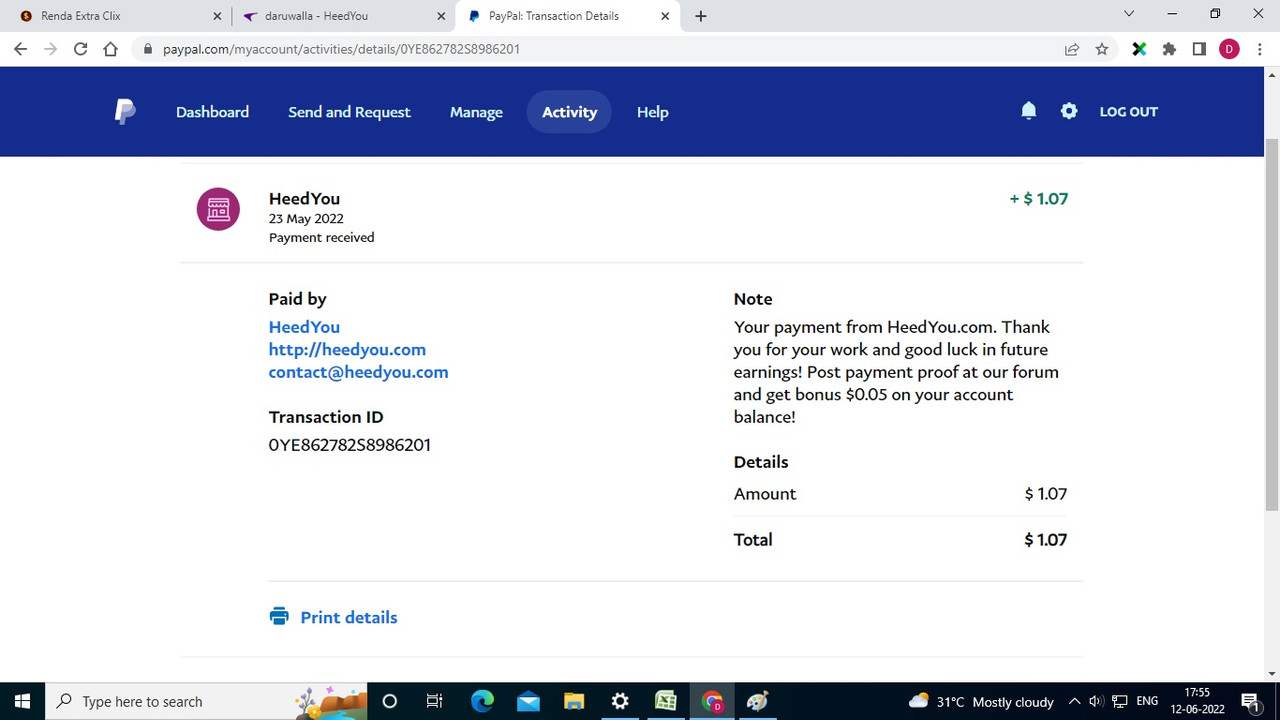1280x720 pixels.
Task: Open the Extensions puzzle icon
Action: click(x=1169, y=49)
